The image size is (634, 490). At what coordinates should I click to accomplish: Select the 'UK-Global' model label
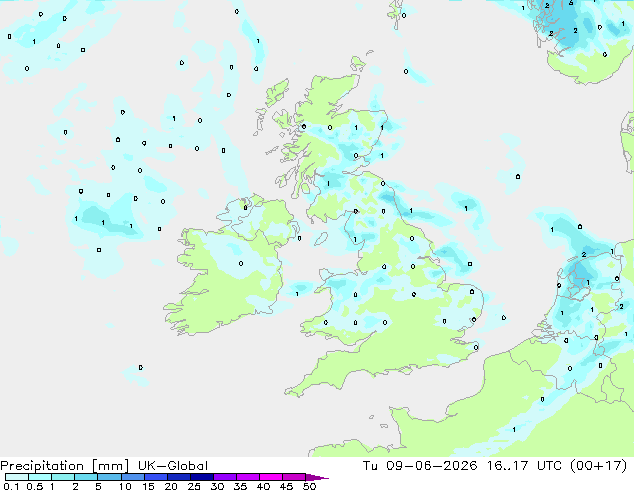tap(173, 466)
